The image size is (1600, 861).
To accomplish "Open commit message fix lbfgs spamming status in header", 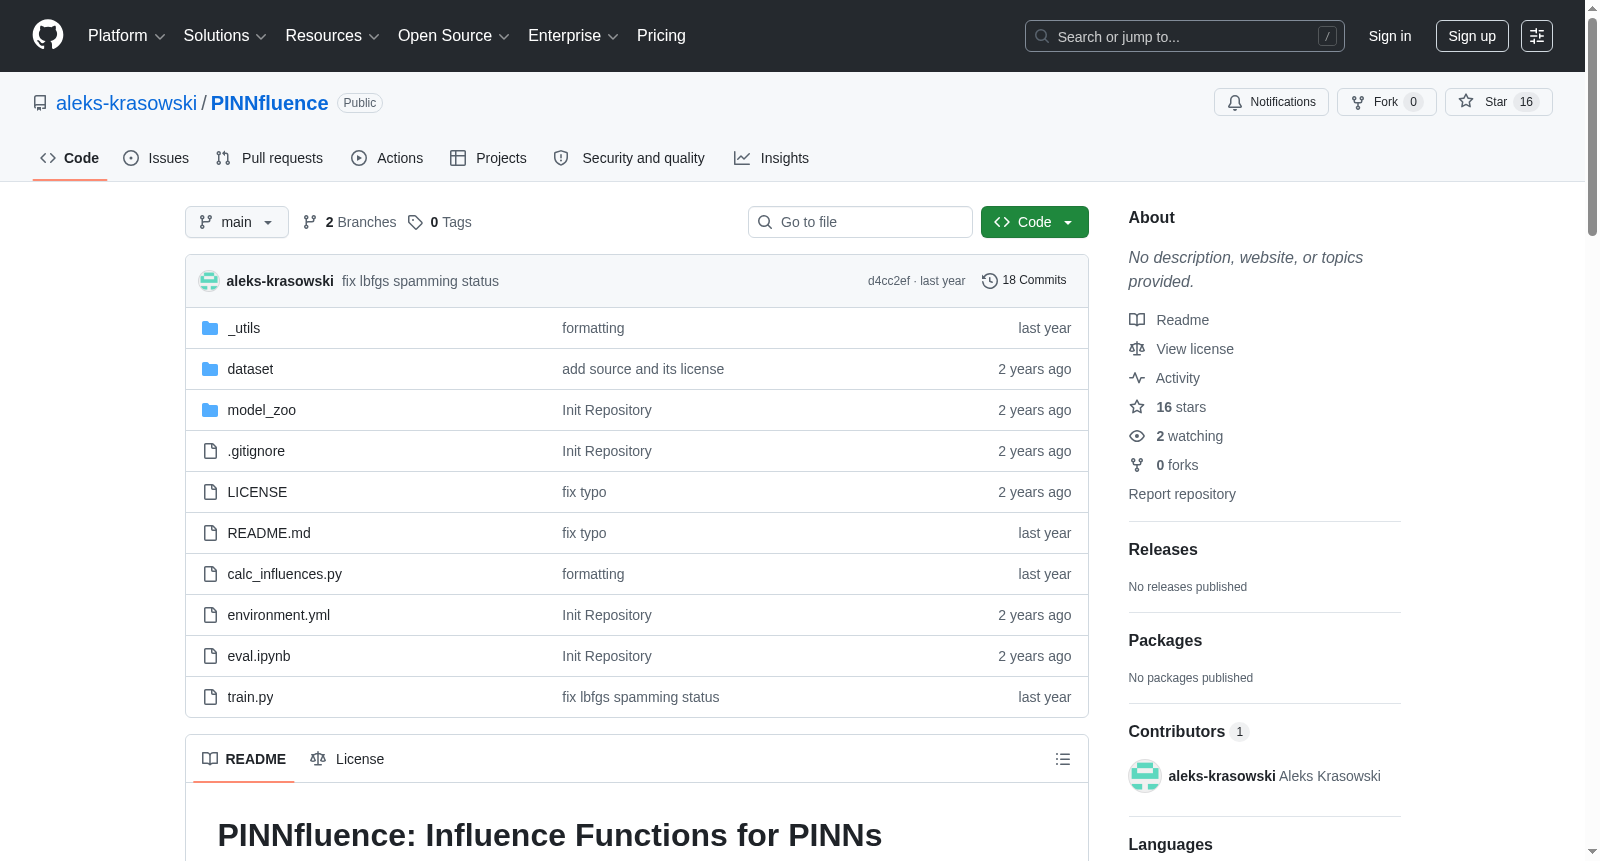I will coord(420,281).
